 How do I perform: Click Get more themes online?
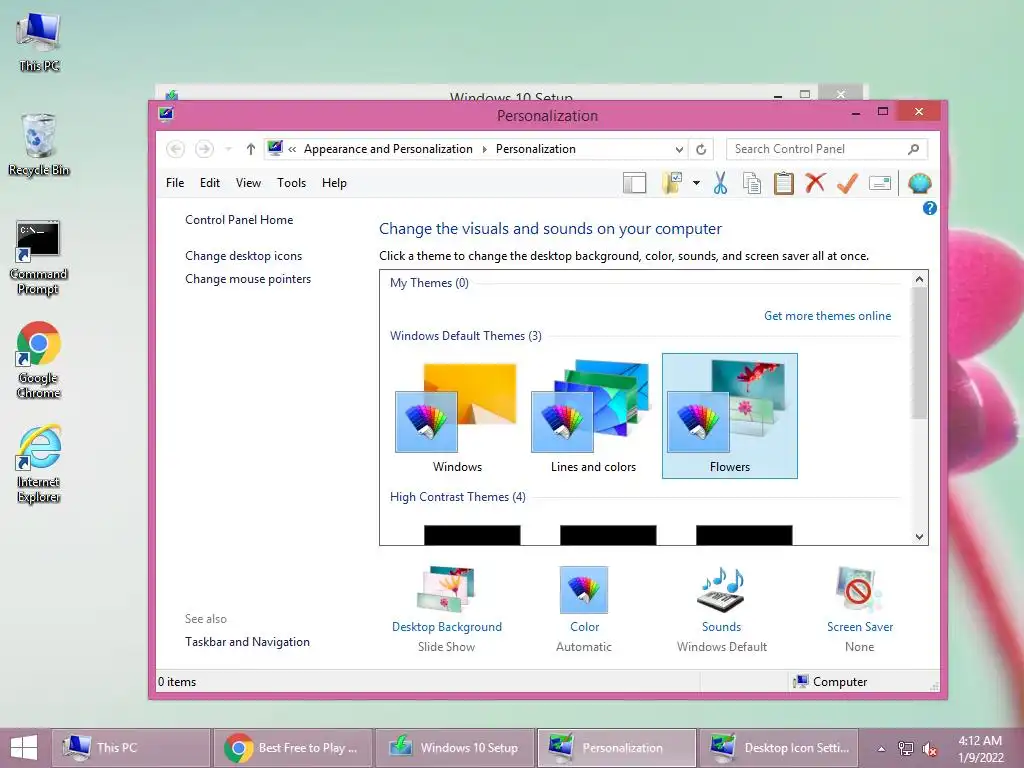pos(827,316)
